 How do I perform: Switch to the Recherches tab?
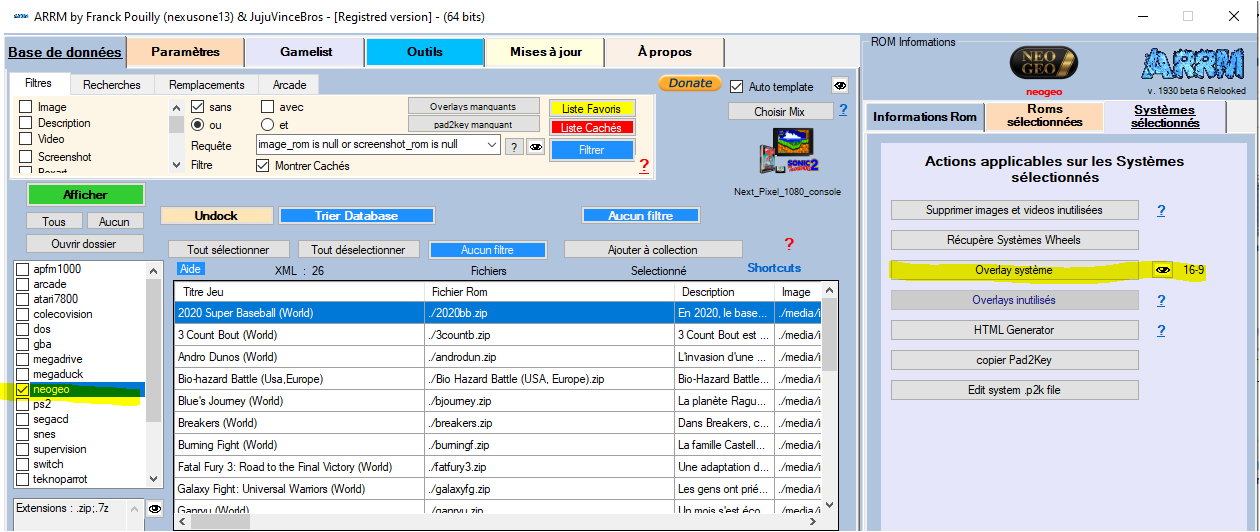(x=112, y=85)
